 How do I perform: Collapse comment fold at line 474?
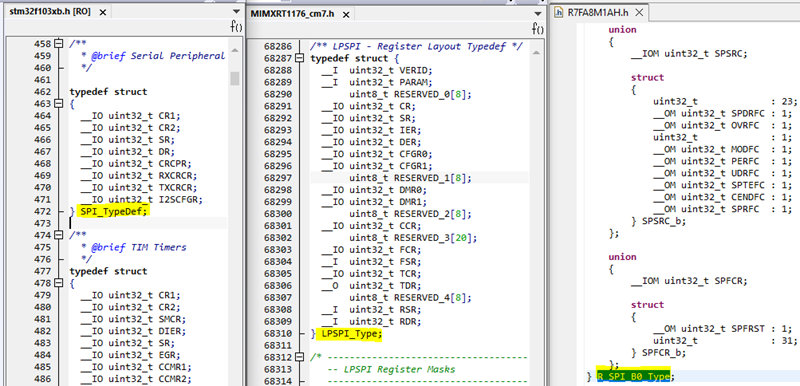click(x=58, y=235)
